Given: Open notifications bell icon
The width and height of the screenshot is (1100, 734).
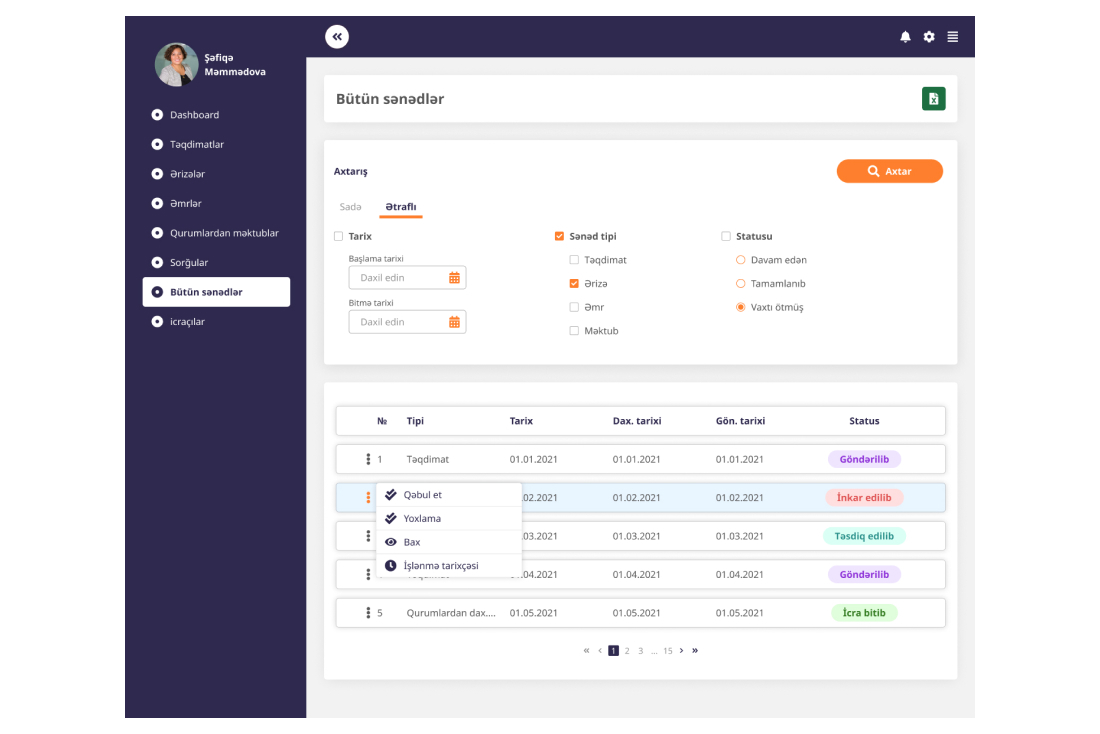Looking at the screenshot, I should click(905, 37).
